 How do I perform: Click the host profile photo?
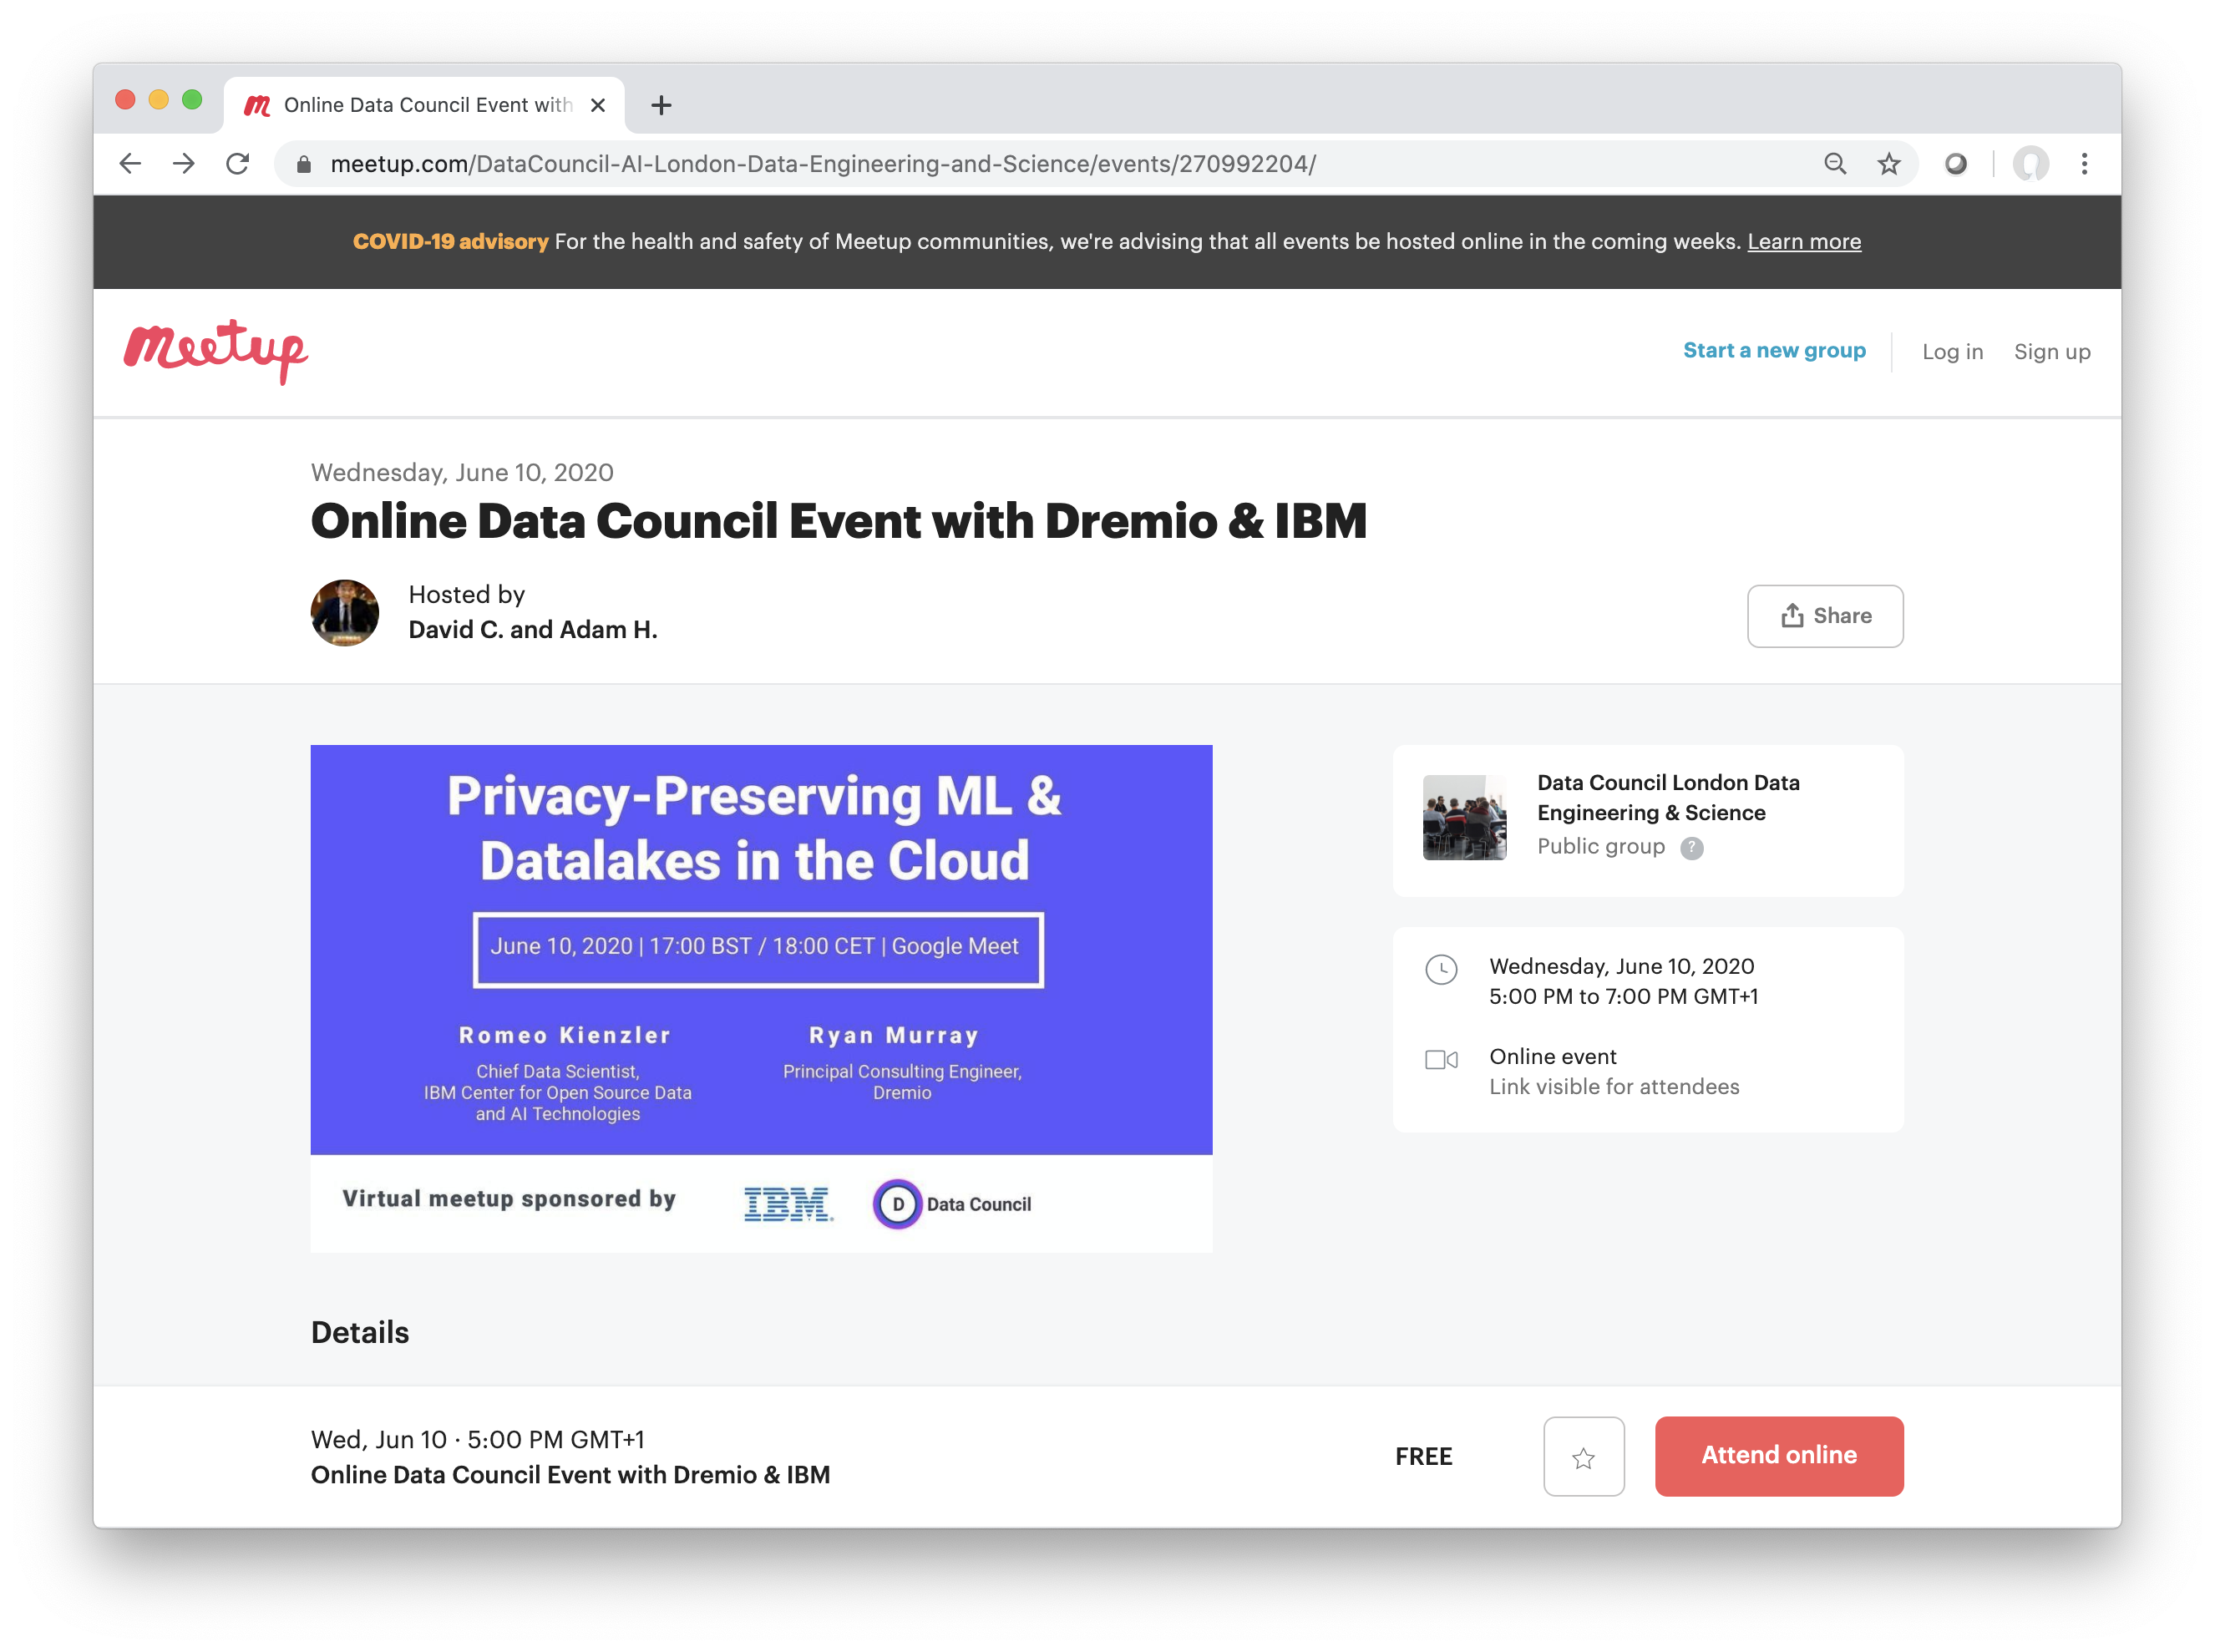pos(344,612)
